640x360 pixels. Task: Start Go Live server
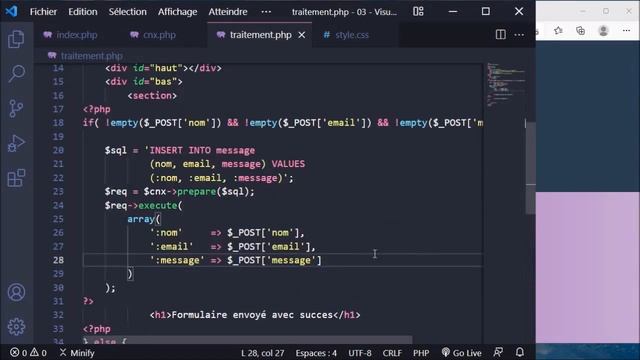pos(462,353)
